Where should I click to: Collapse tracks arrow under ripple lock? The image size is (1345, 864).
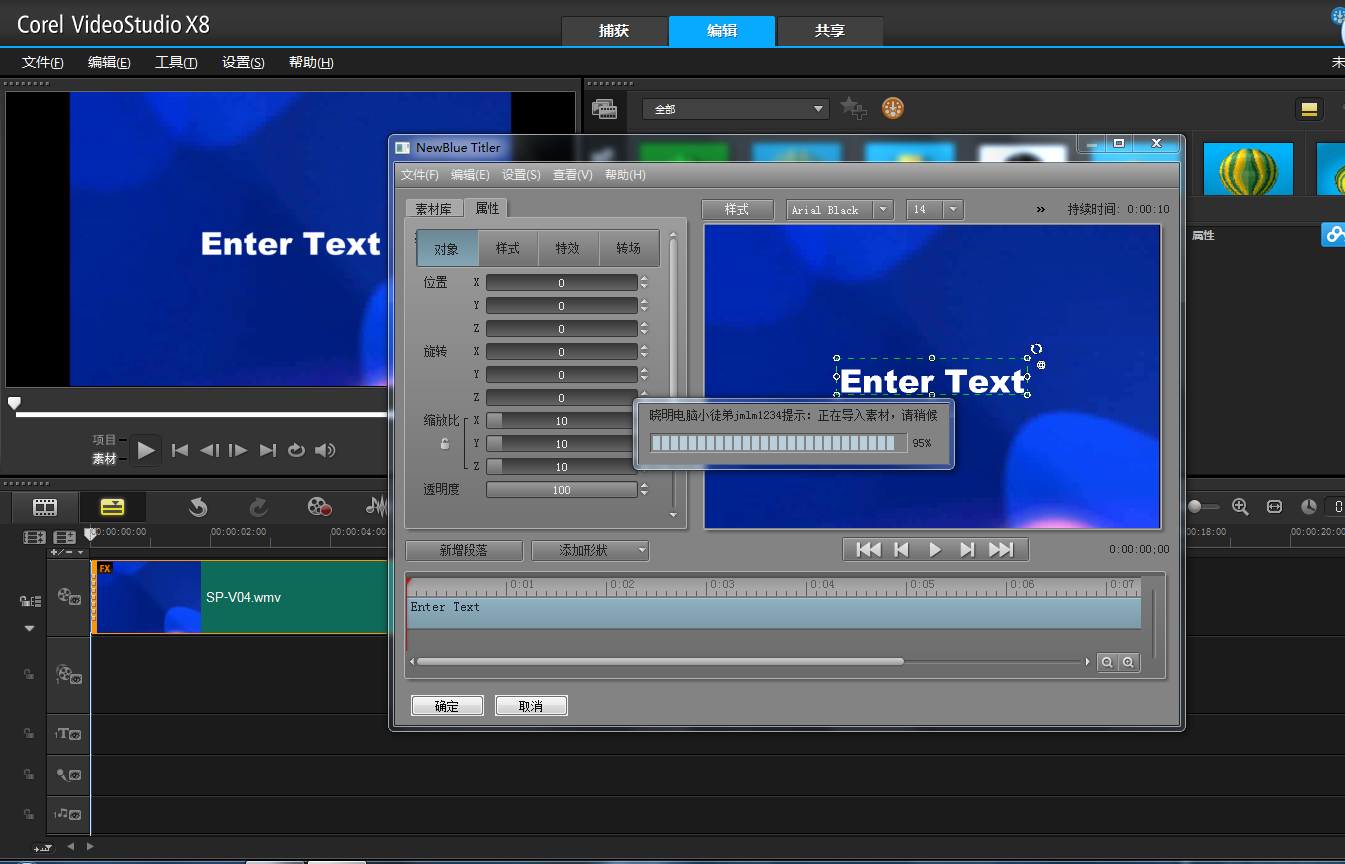[x=30, y=629]
